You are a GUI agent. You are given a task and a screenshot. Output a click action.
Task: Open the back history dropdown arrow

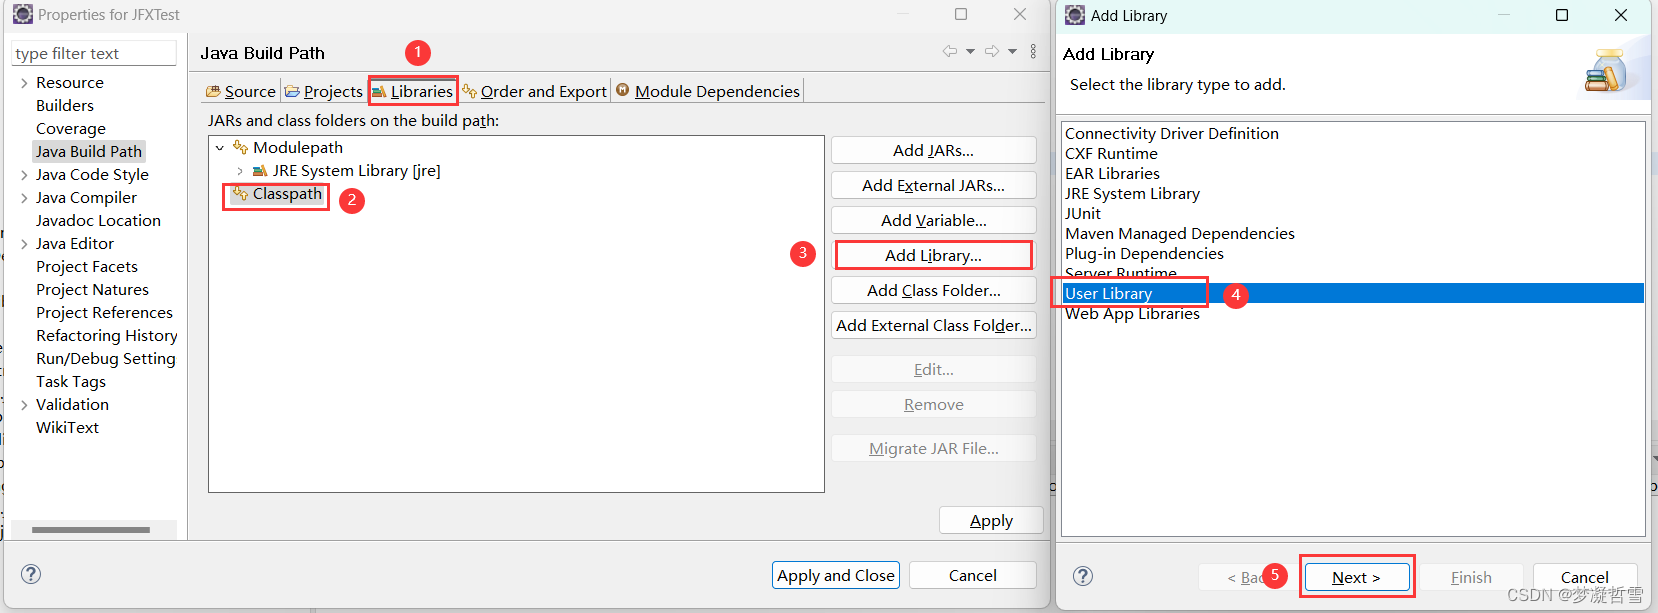970,52
